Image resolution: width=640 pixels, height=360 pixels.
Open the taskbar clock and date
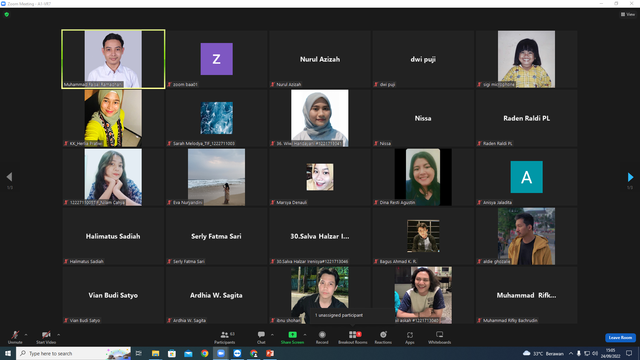point(611,353)
